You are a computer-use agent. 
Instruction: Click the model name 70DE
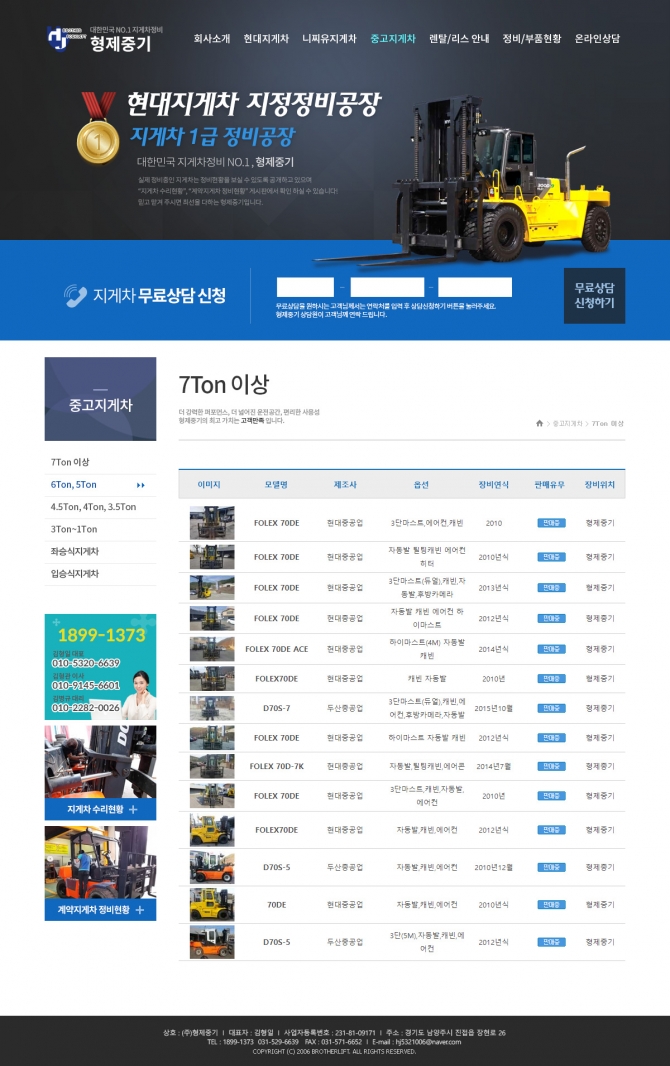277,905
